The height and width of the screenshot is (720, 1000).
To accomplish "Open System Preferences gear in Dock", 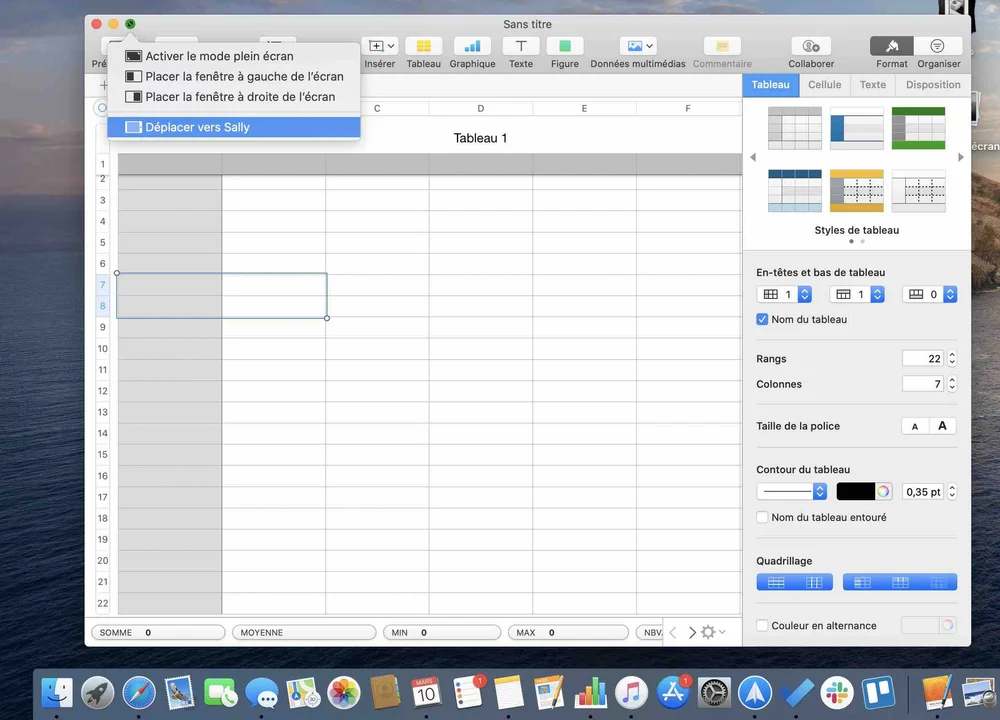I will [714, 693].
